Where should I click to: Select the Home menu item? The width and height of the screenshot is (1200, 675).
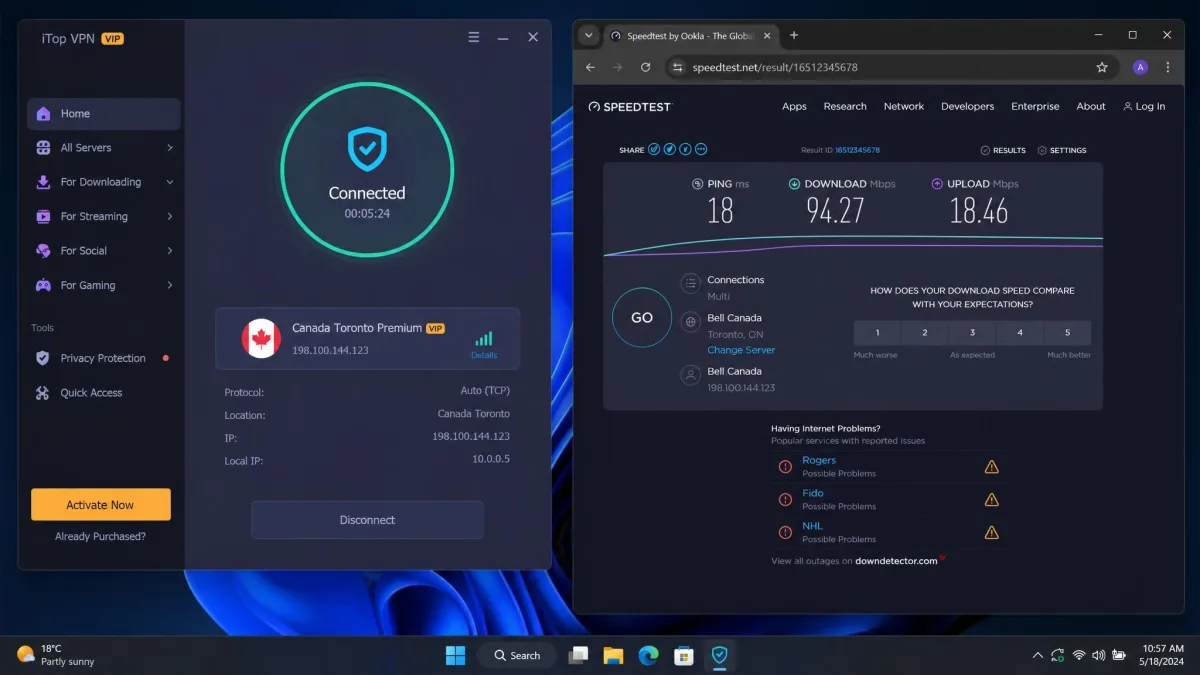[104, 113]
